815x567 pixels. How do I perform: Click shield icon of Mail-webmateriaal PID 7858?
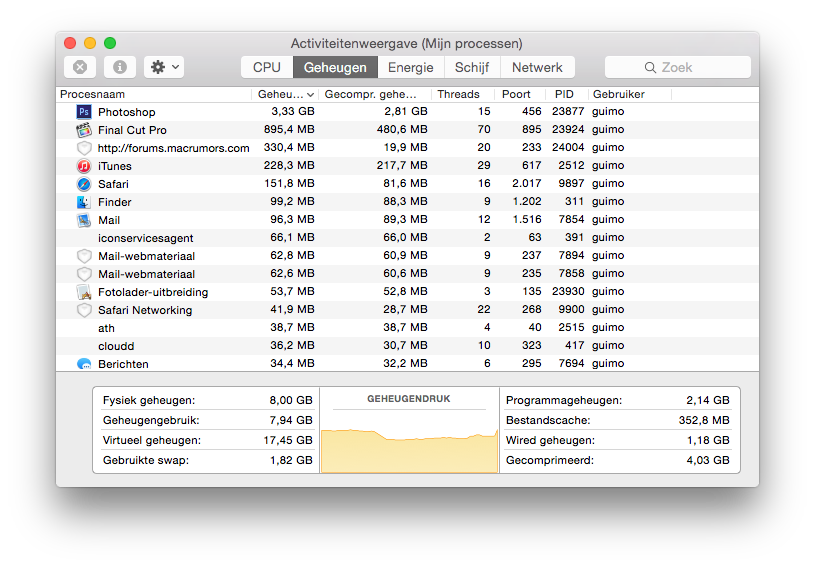click(84, 274)
